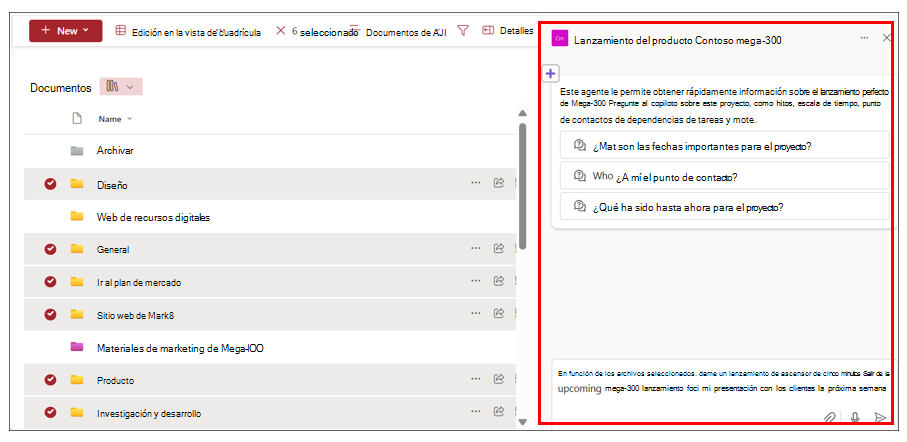Screen dimensions: 907x442
Task: Click the grey Archivar folder icon
Action: (x=76, y=150)
